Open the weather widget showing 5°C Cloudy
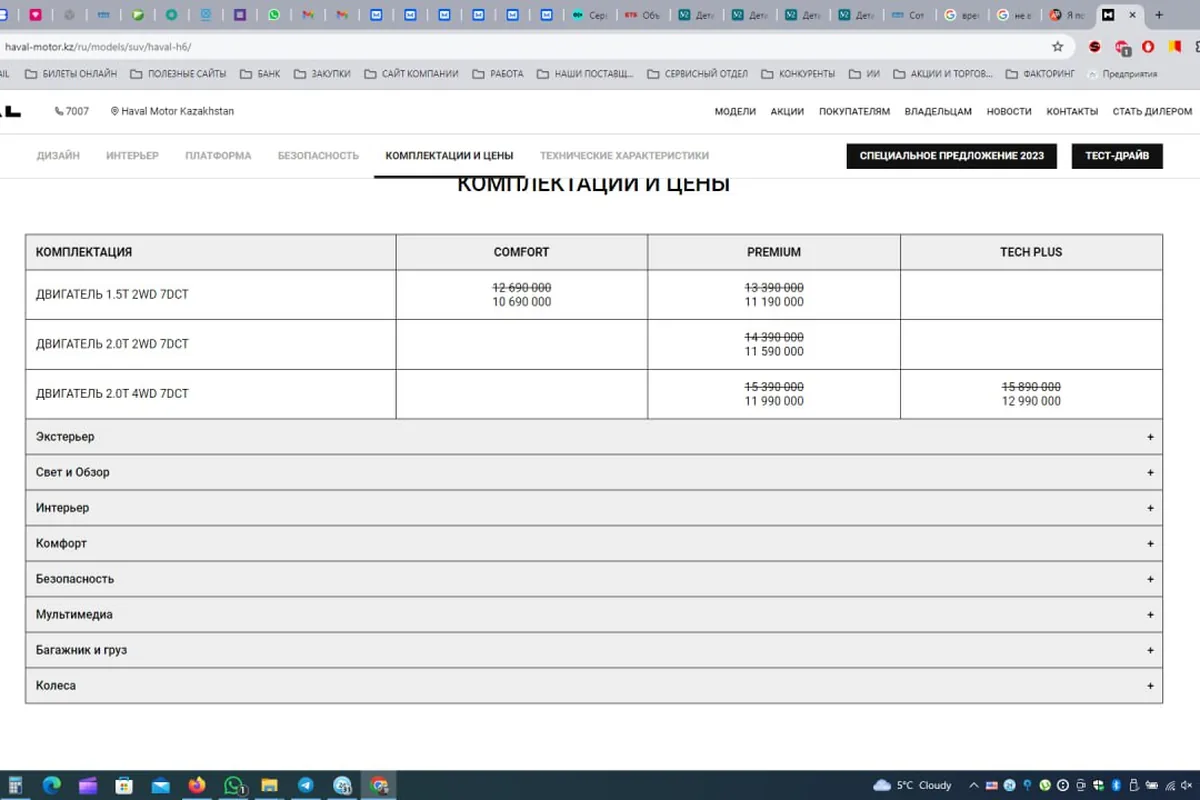 (912, 785)
